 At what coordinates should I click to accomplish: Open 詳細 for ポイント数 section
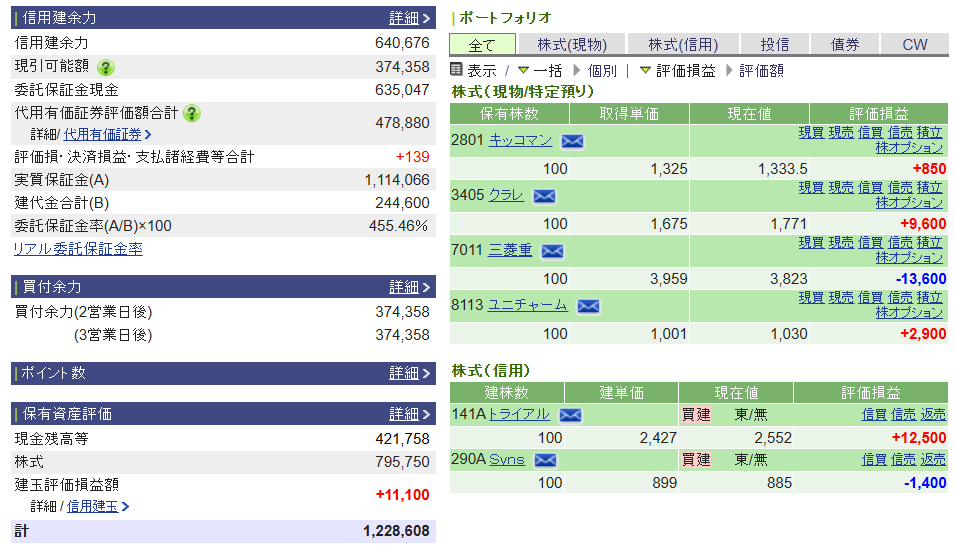[x=409, y=373]
